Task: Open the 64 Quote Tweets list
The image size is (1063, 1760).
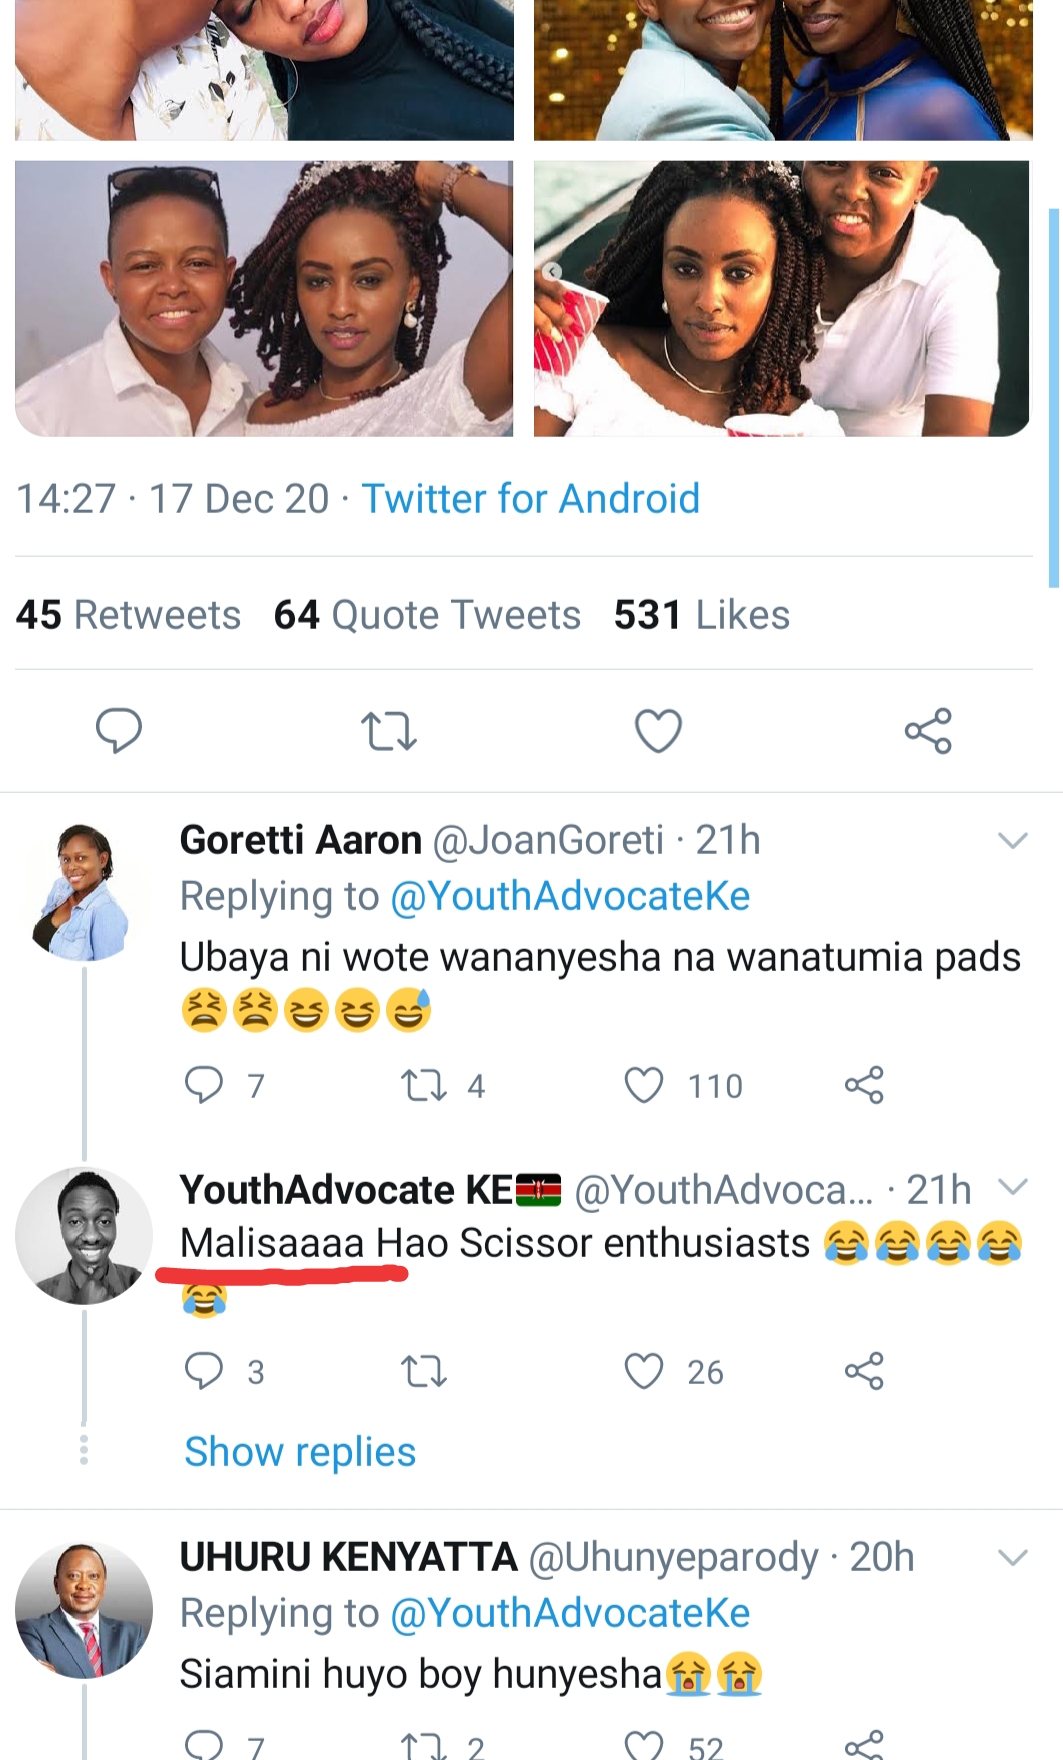Action: coord(427,615)
